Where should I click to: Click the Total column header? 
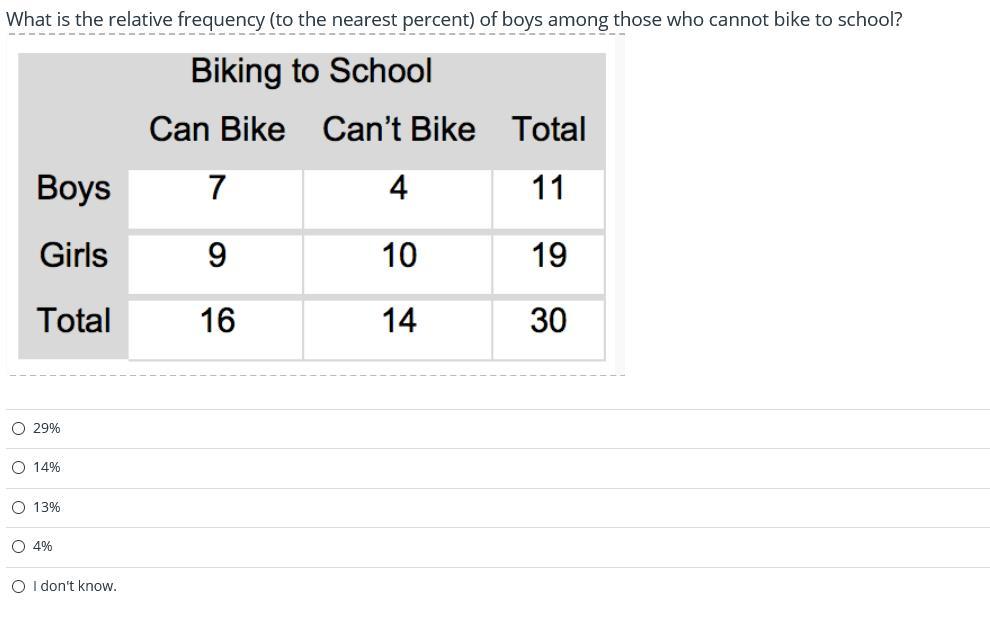click(x=549, y=129)
